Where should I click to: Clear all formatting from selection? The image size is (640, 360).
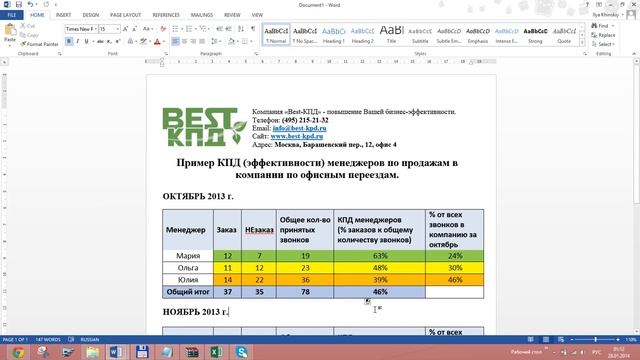pos(163,29)
